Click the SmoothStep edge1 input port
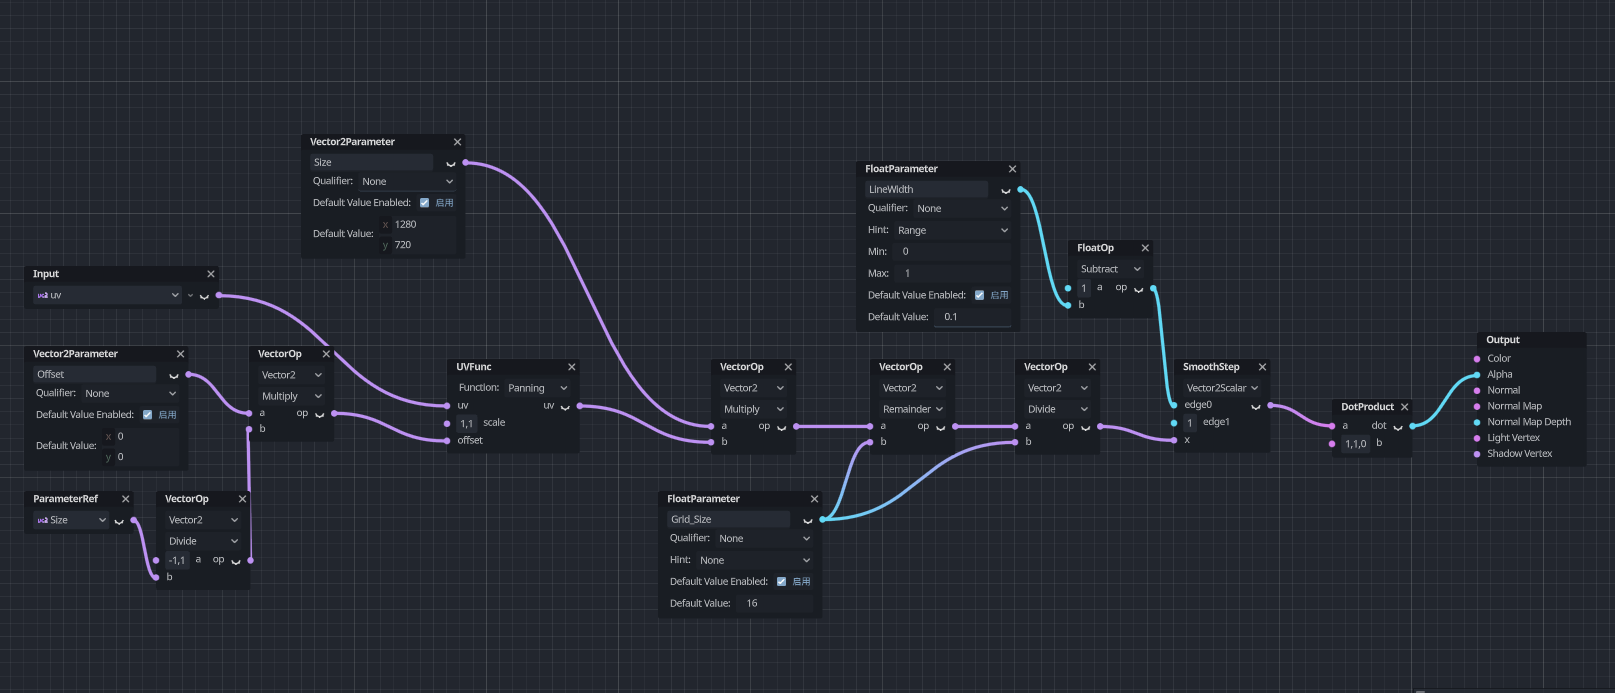1615x693 pixels. 1174,423
